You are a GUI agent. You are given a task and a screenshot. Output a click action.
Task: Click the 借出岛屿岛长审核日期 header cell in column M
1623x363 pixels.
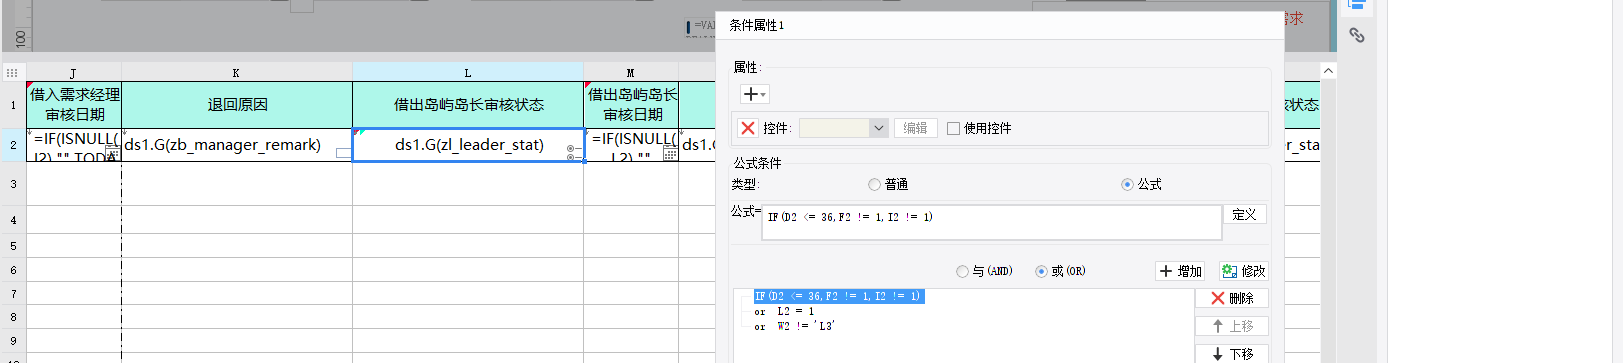click(631, 105)
